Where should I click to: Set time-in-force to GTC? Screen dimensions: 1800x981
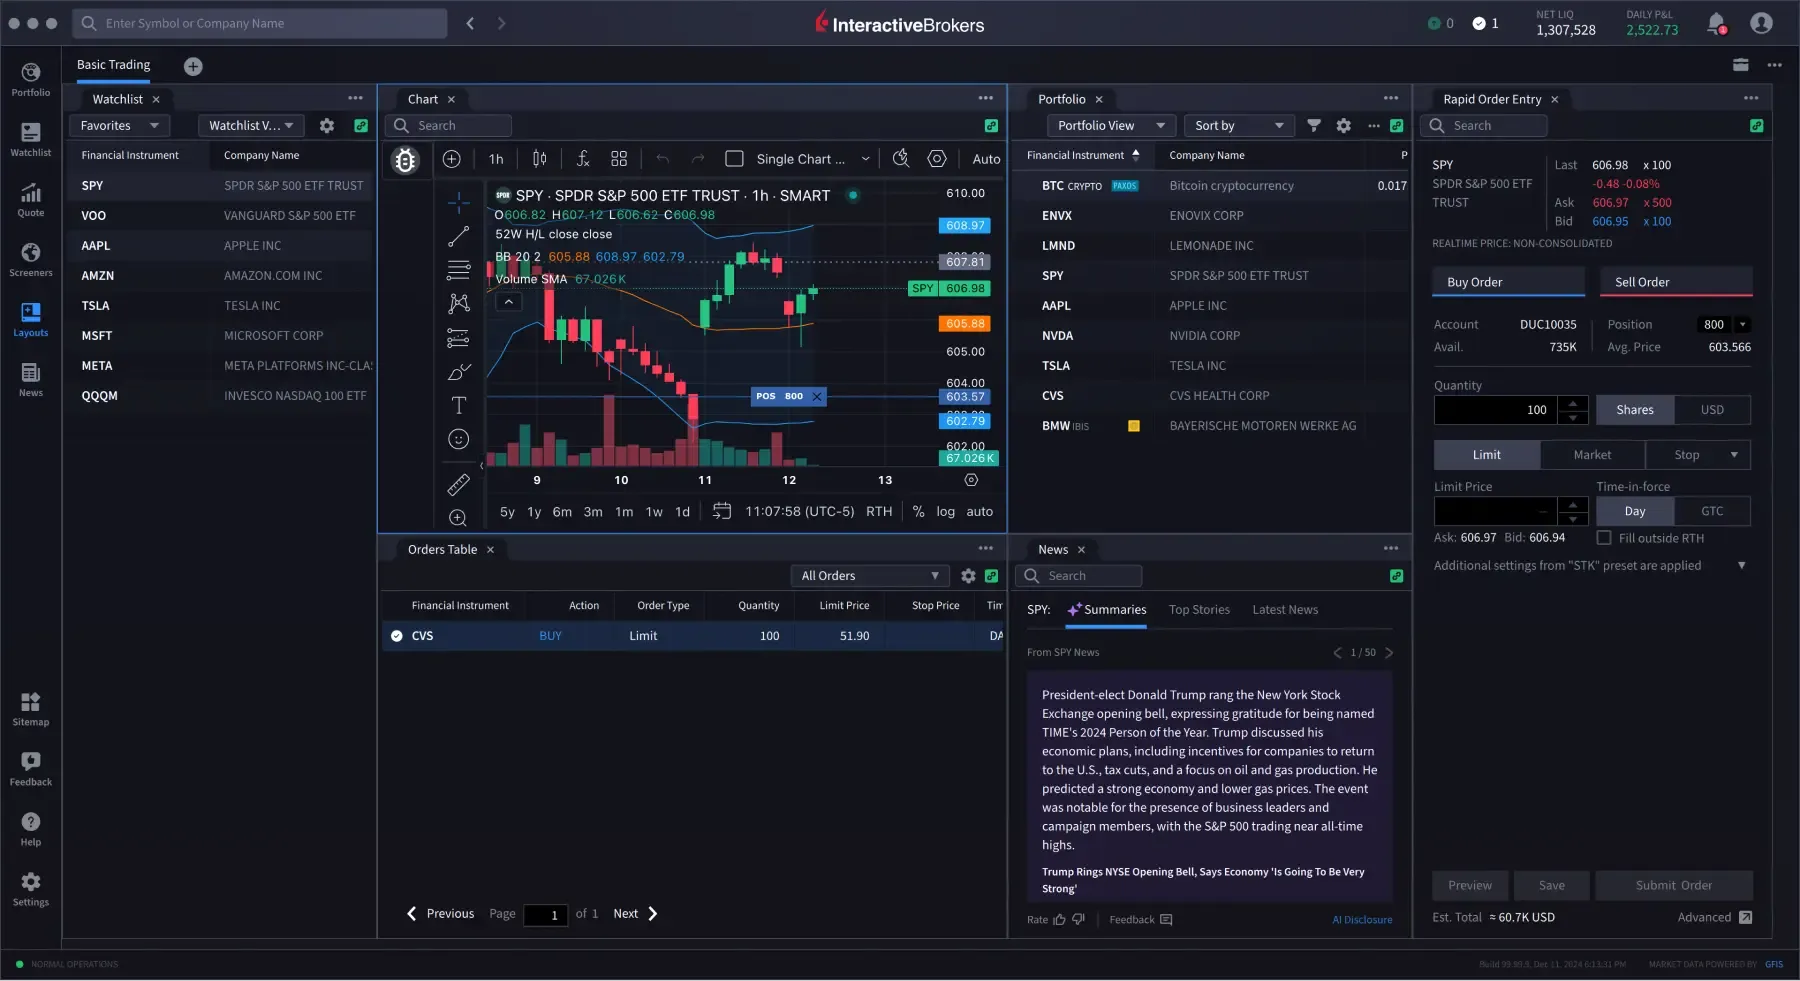[x=1713, y=511]
